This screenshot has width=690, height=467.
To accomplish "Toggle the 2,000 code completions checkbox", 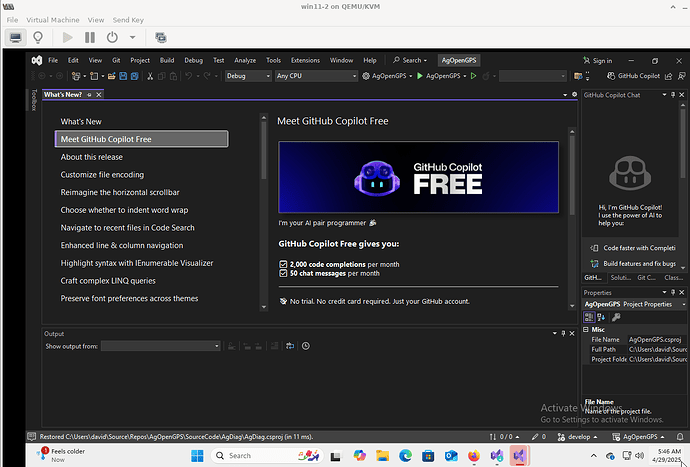I will pyautogui.click(x=283, y=264).
